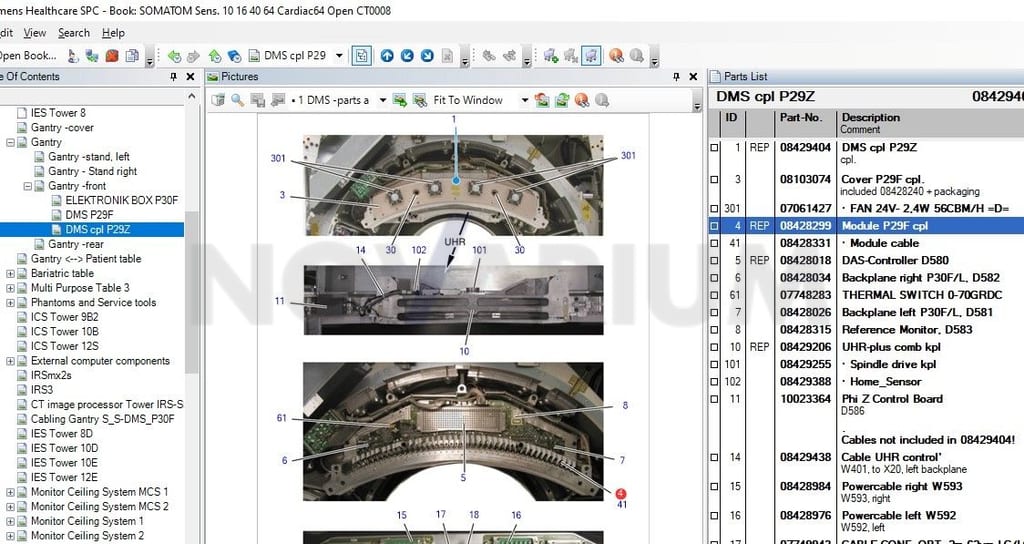
Task: Click the magnifier icon in Pictures toolbar
Action: point(238,100)
